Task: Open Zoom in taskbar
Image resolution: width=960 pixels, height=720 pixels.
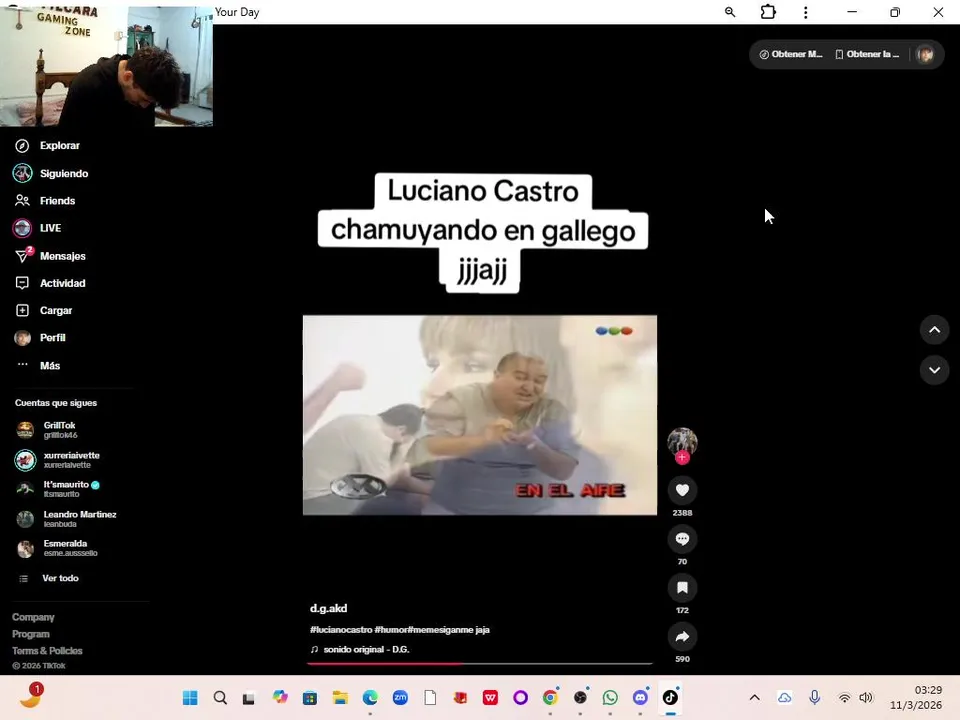Action: (x=400, y=697)
